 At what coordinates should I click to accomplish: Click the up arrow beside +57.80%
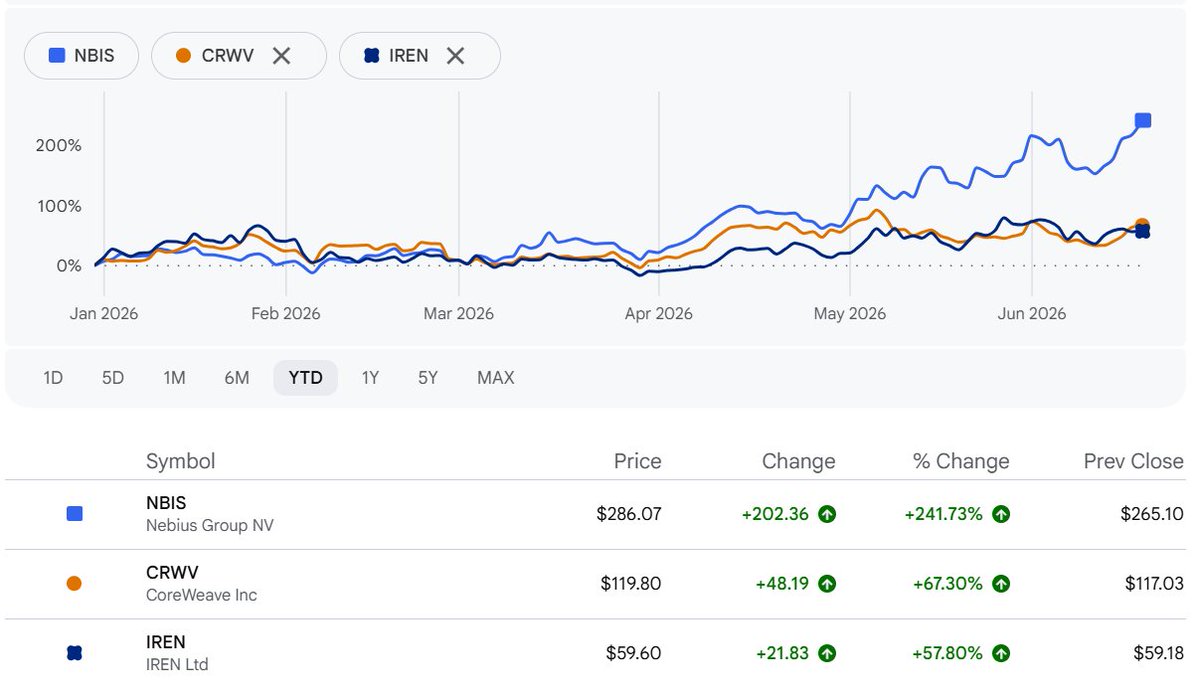[x=1001, y=653]
